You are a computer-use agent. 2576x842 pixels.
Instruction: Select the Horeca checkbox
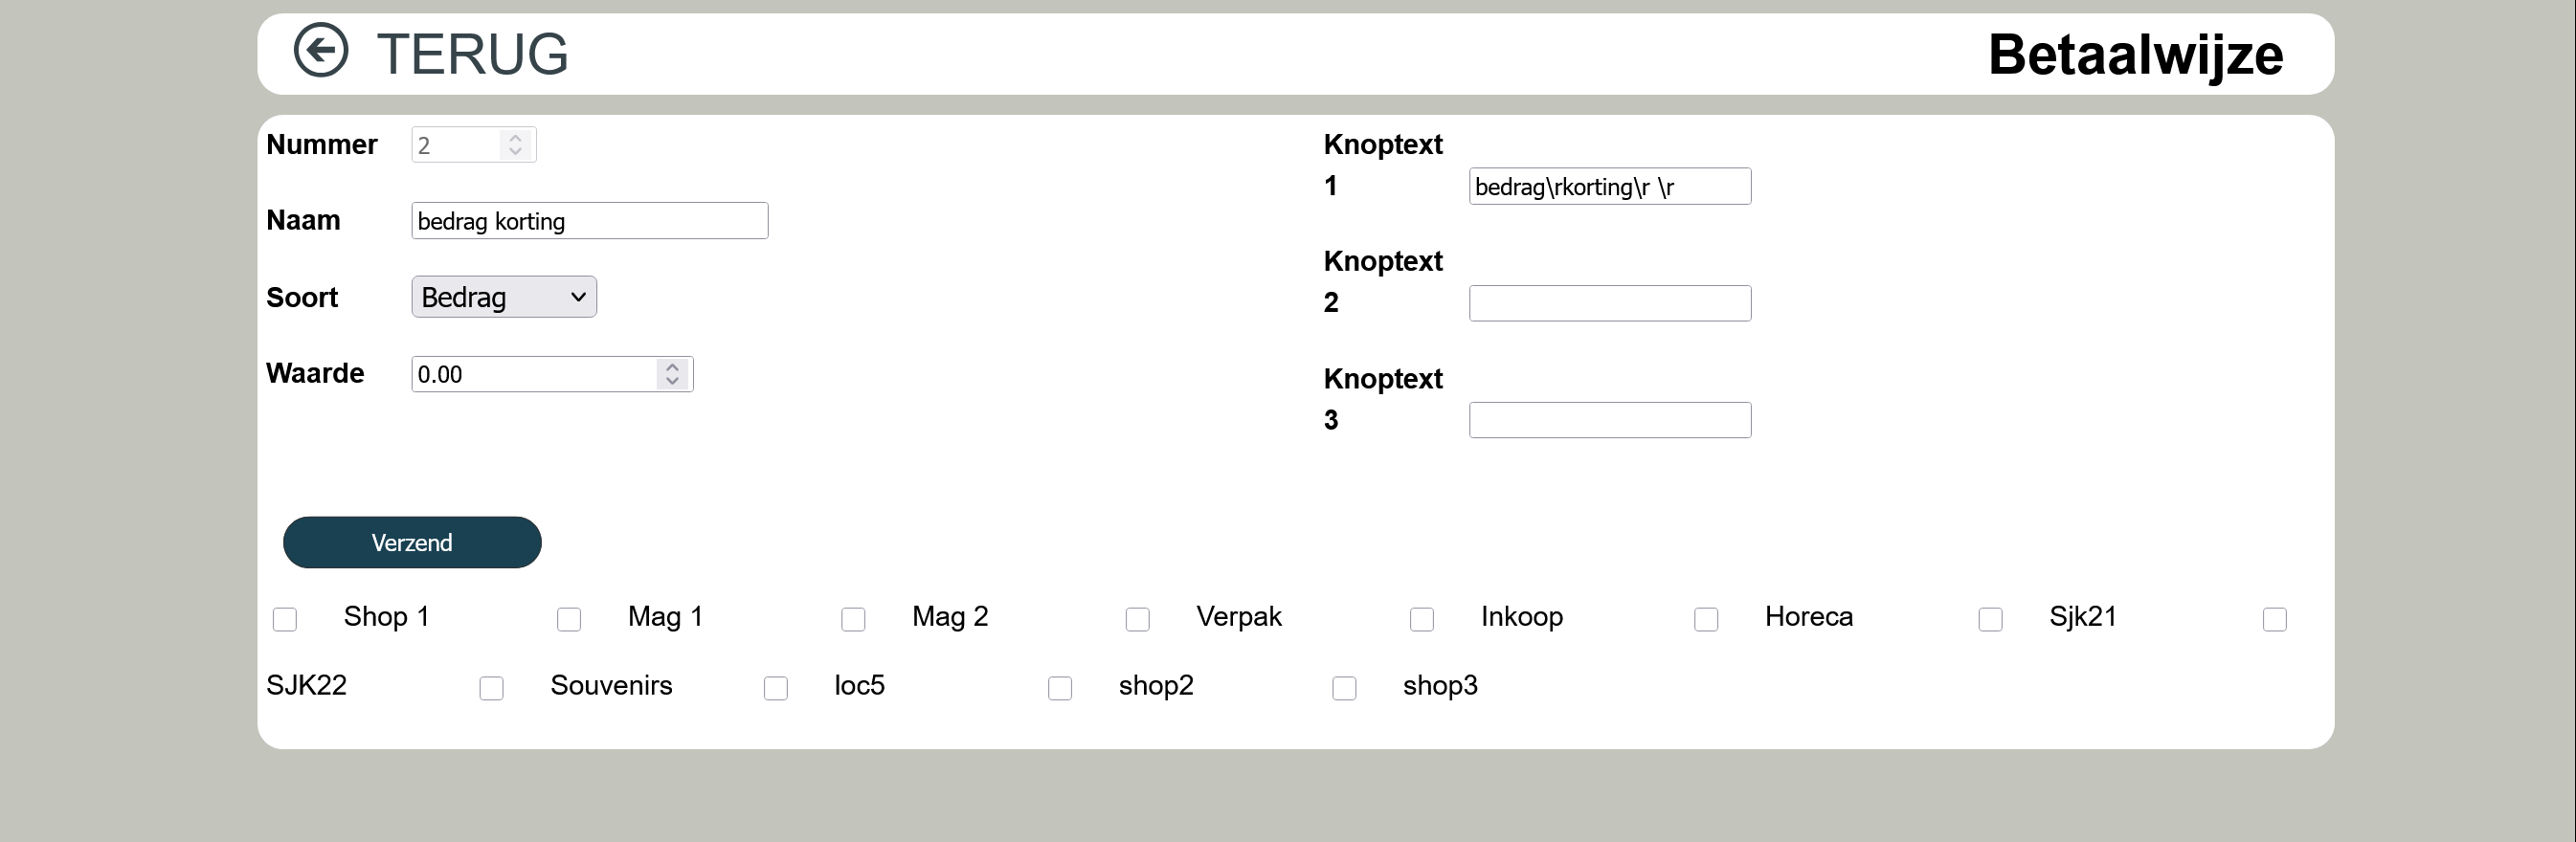tap(1706, 619)
